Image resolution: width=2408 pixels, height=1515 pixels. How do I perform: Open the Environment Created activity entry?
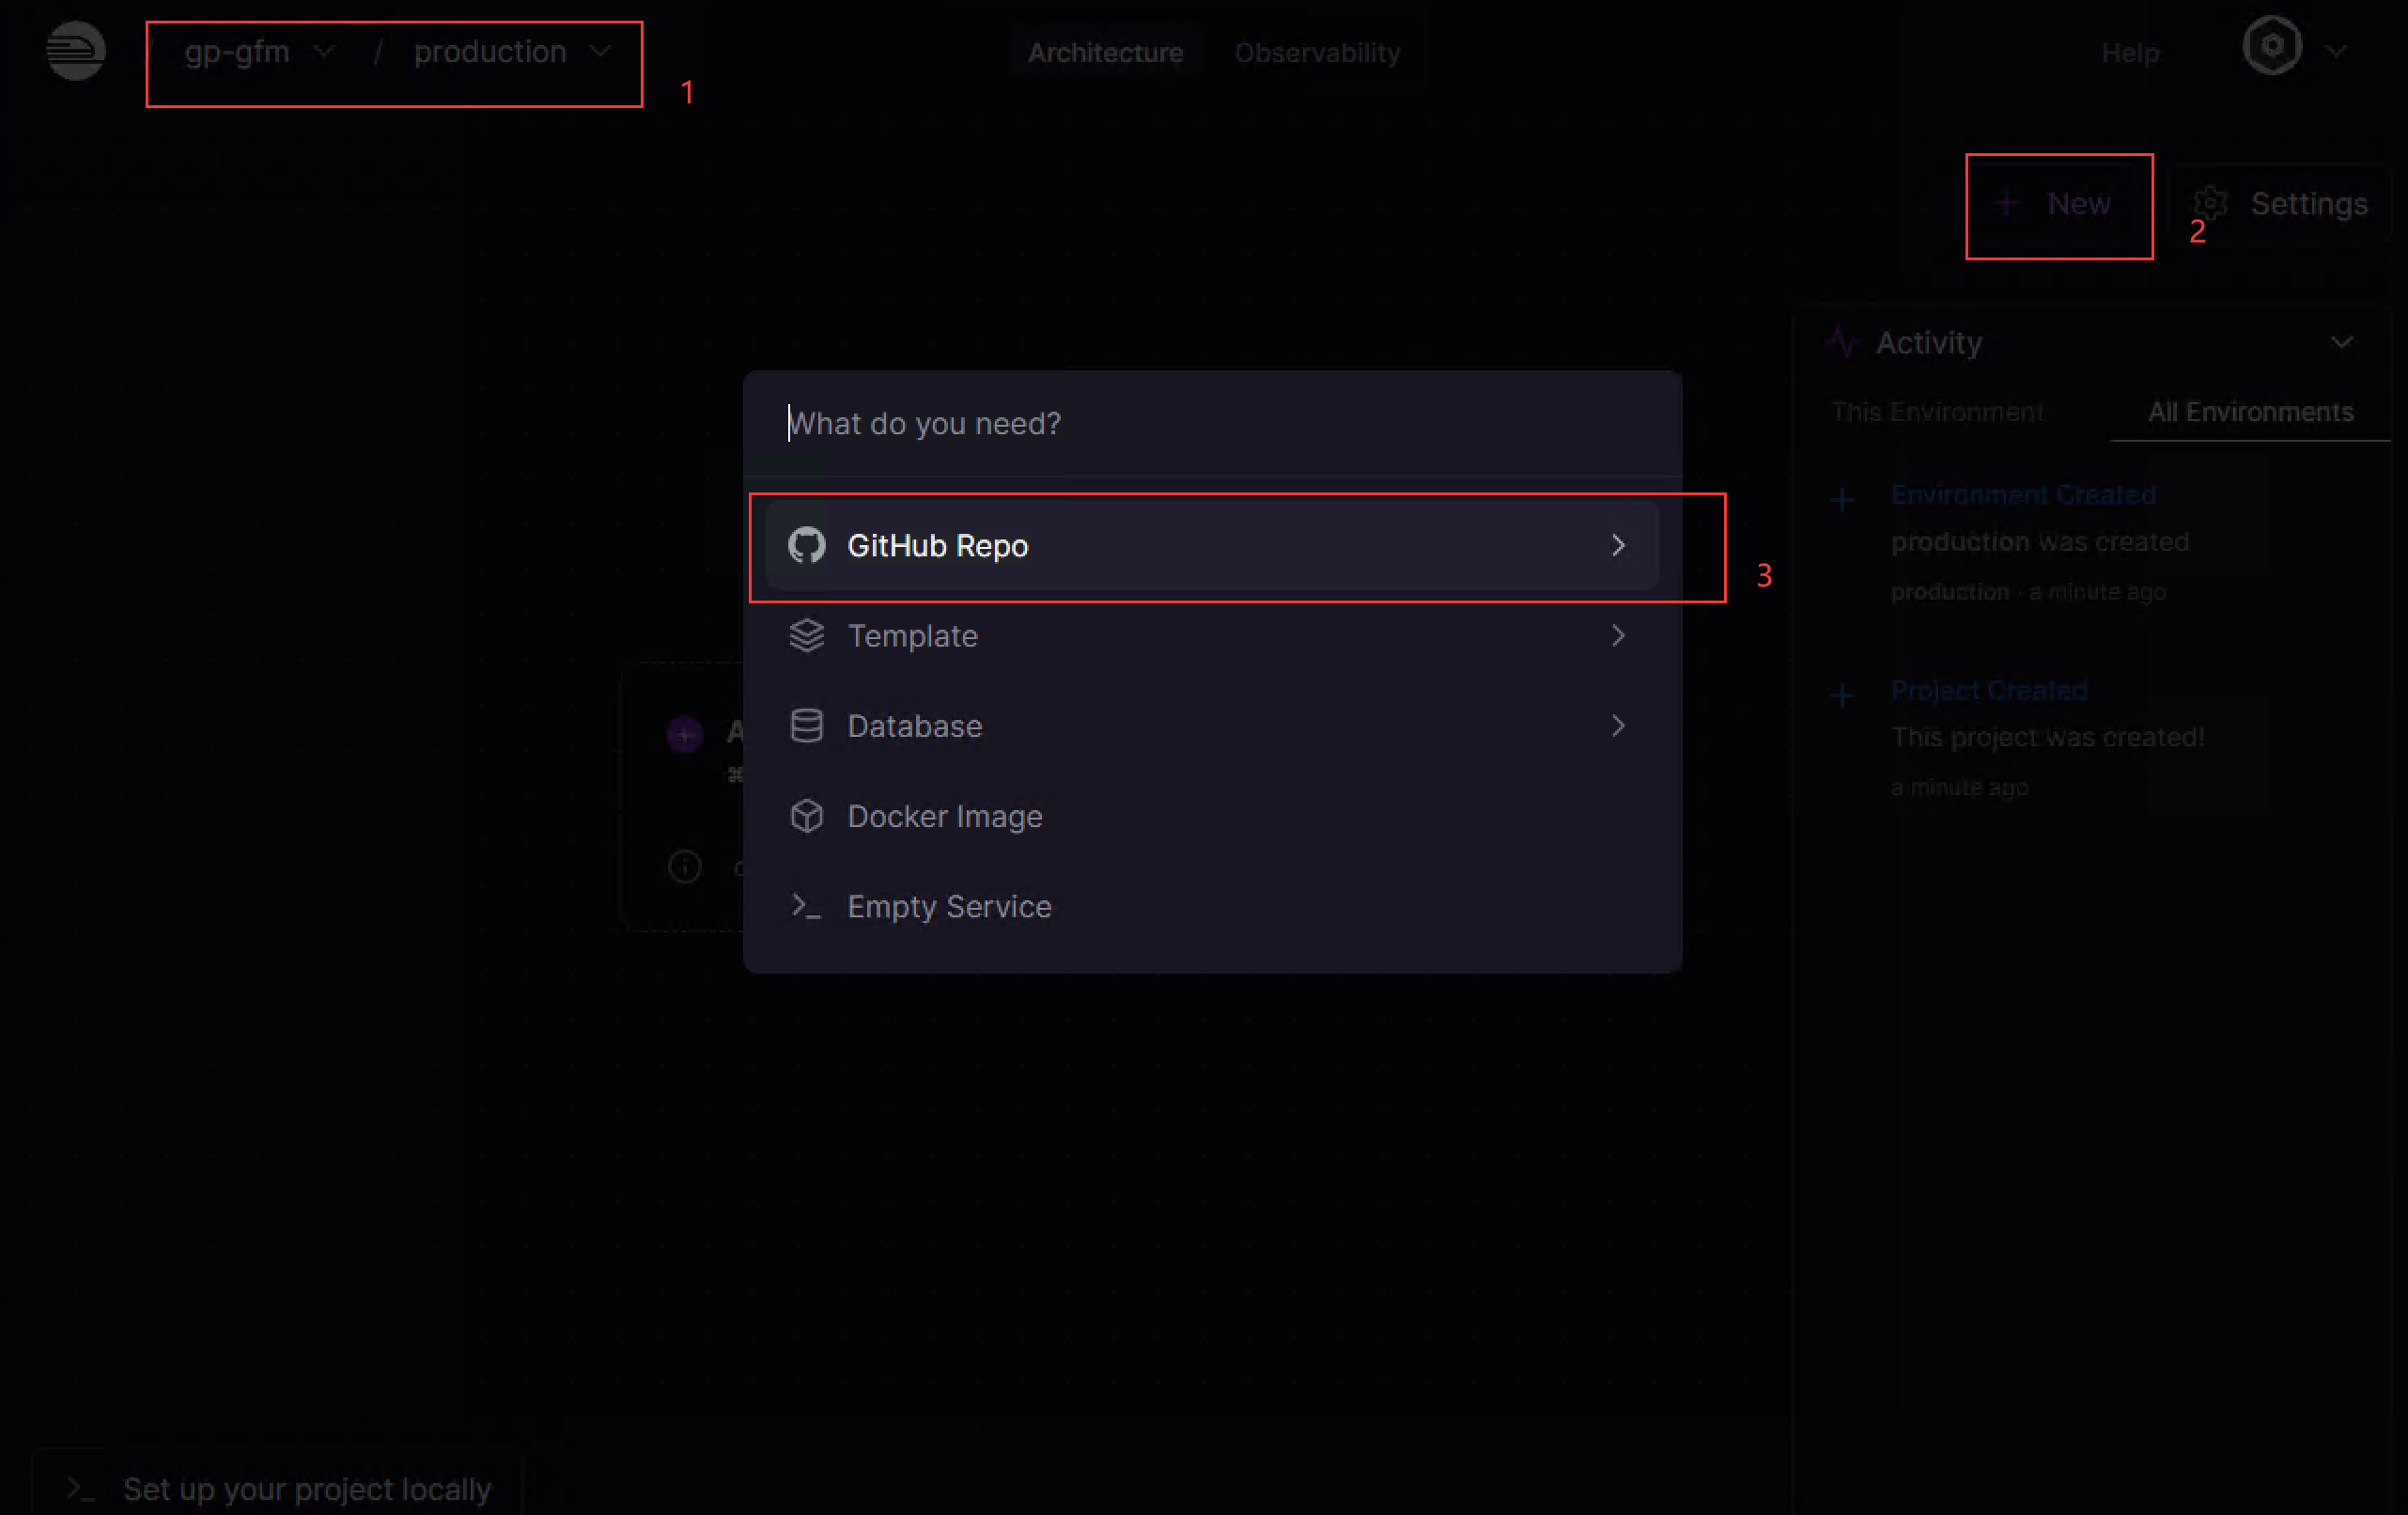[2022, 495]
